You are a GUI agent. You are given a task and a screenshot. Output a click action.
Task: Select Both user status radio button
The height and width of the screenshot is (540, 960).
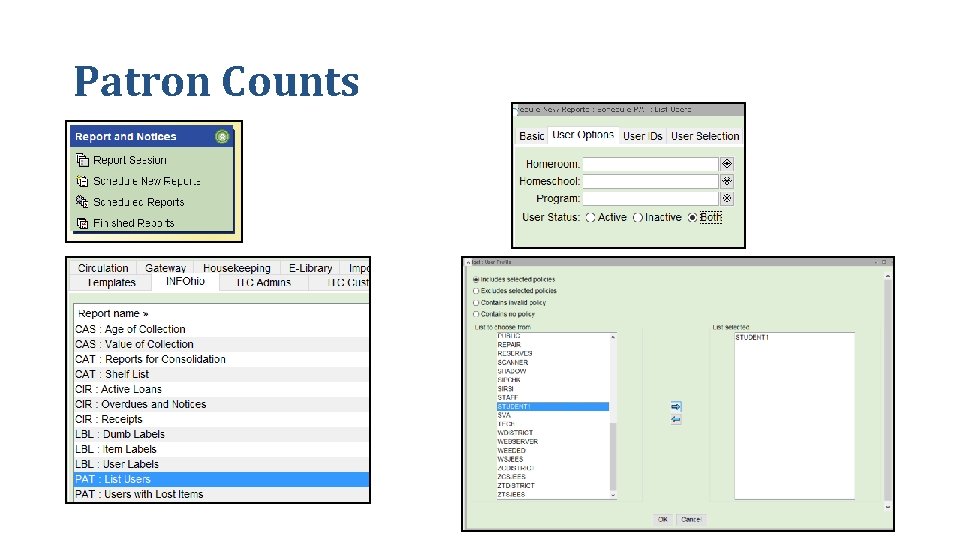(x=692, y=217)
